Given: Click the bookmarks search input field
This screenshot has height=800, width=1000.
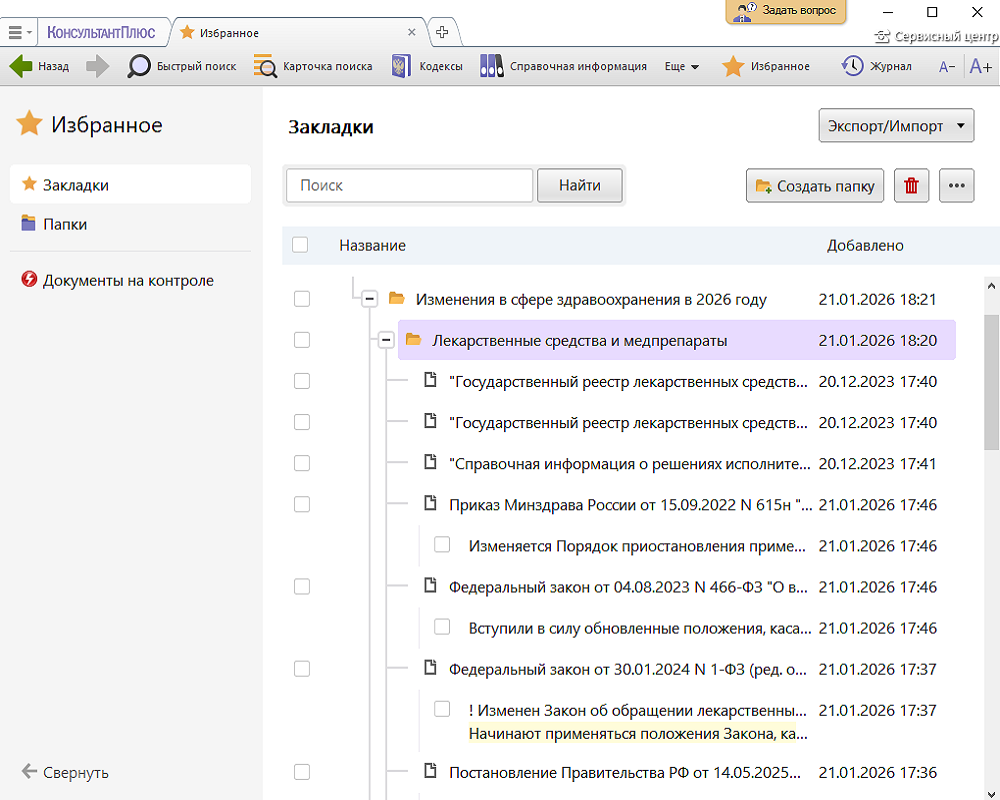Looking at the screenshot, I should pyautogui.click(x=409, y=185).
